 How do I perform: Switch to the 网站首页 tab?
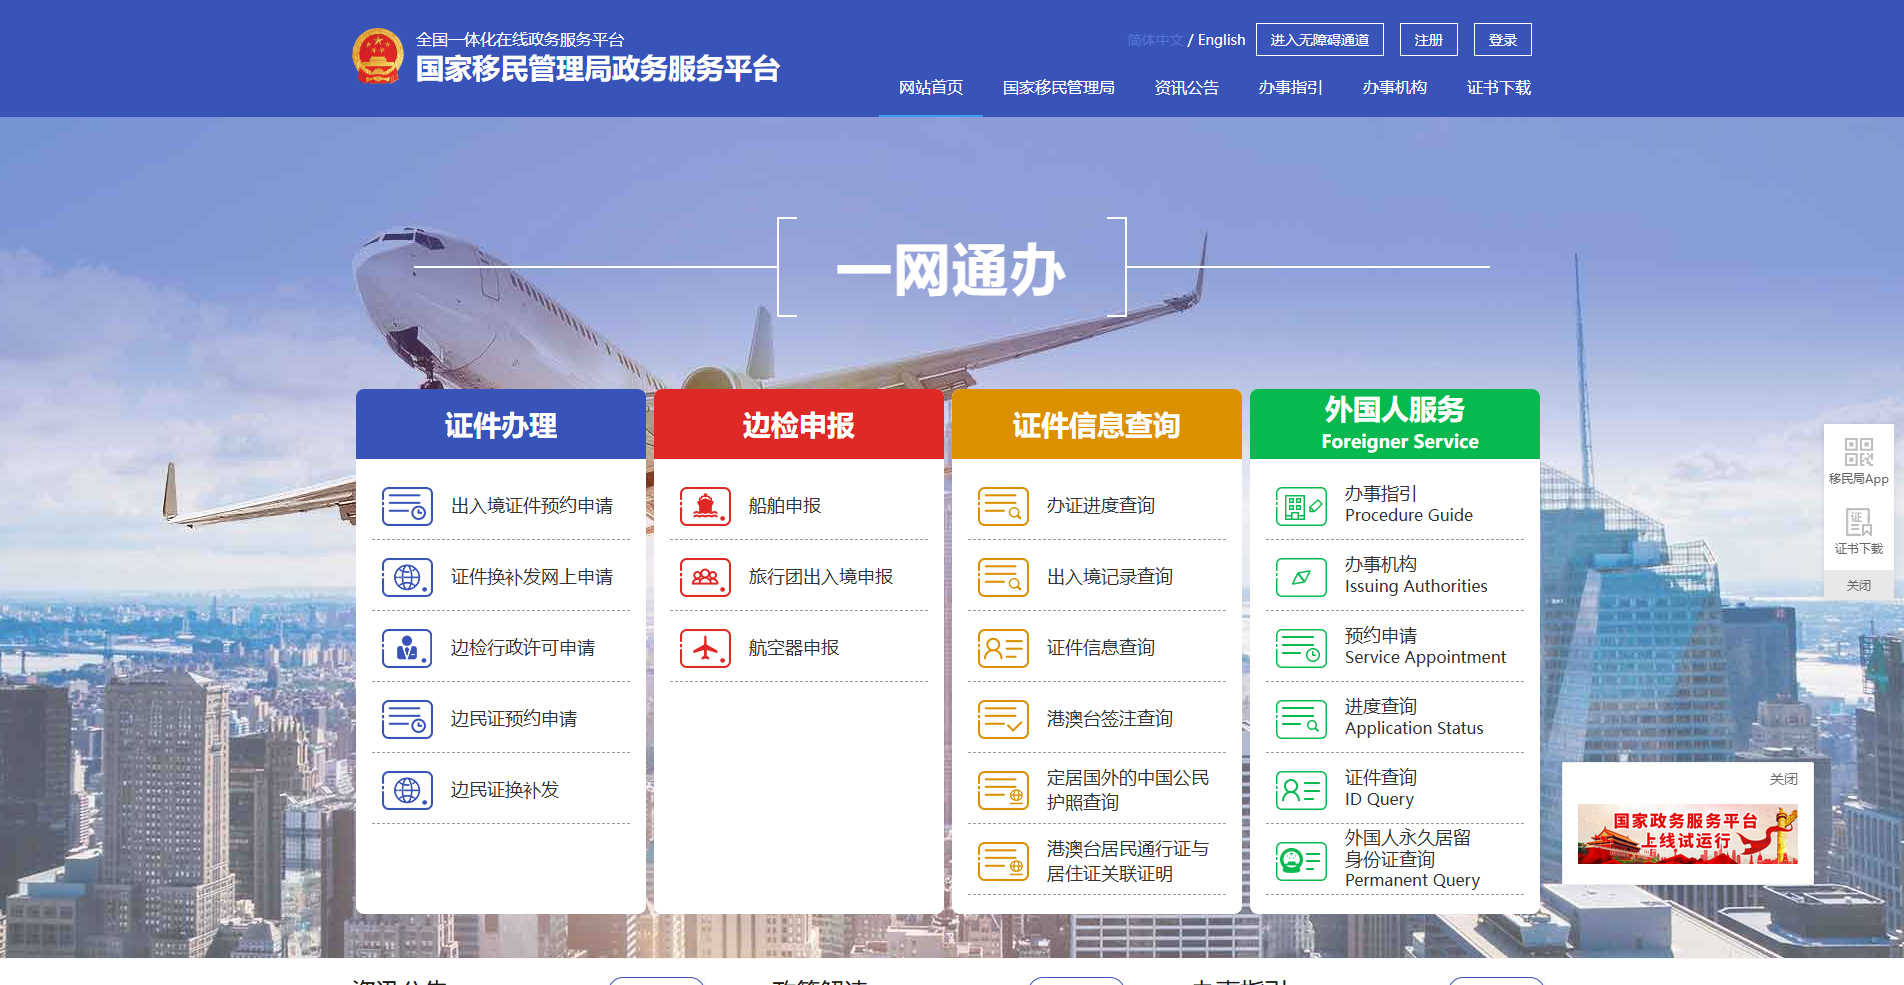930,88
